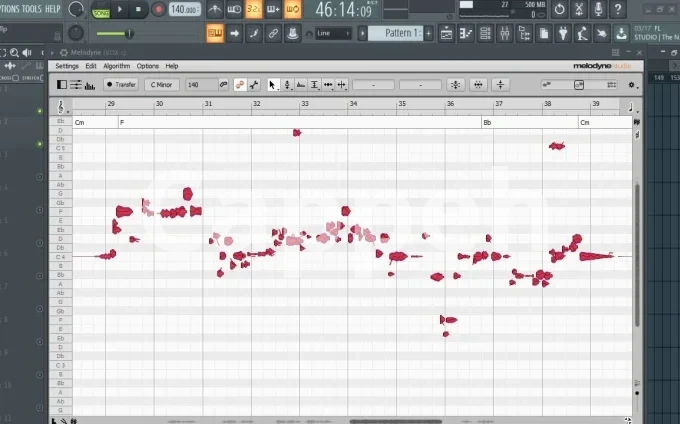680x424 pixels.
Task: Click the red Record button
Action: pyautogui.click(x=158, y=10)
